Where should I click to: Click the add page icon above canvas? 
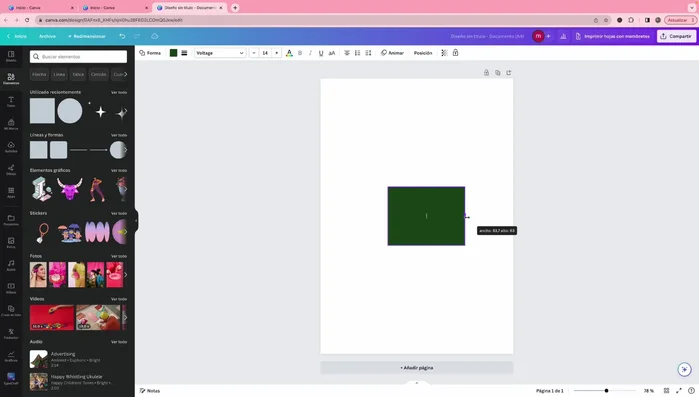click(509, 73)
